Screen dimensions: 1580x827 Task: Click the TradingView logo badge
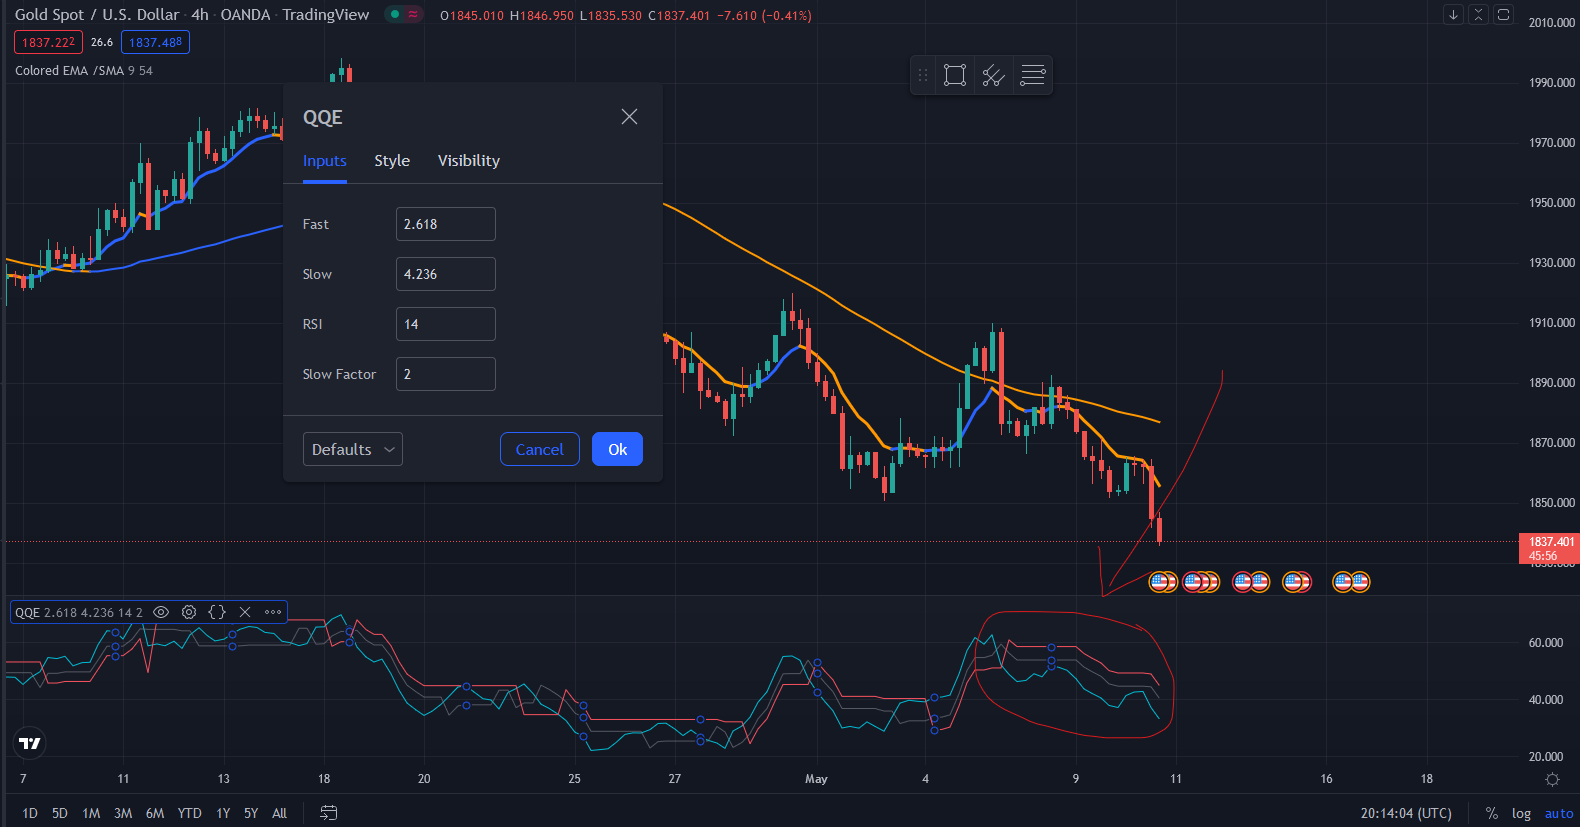pos(30,743)
